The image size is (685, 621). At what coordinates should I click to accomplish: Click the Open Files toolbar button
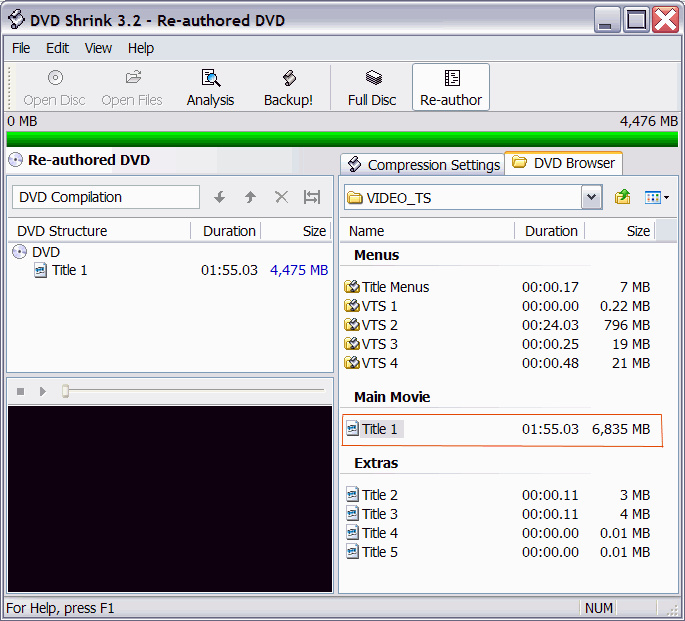pos(132,87)
